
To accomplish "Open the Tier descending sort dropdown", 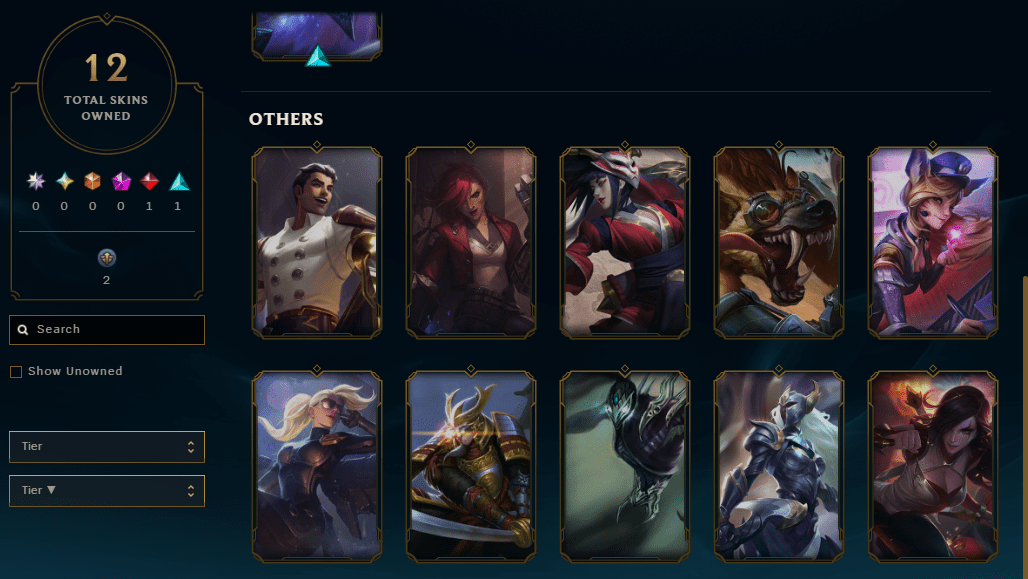I will tap(107, 490).
